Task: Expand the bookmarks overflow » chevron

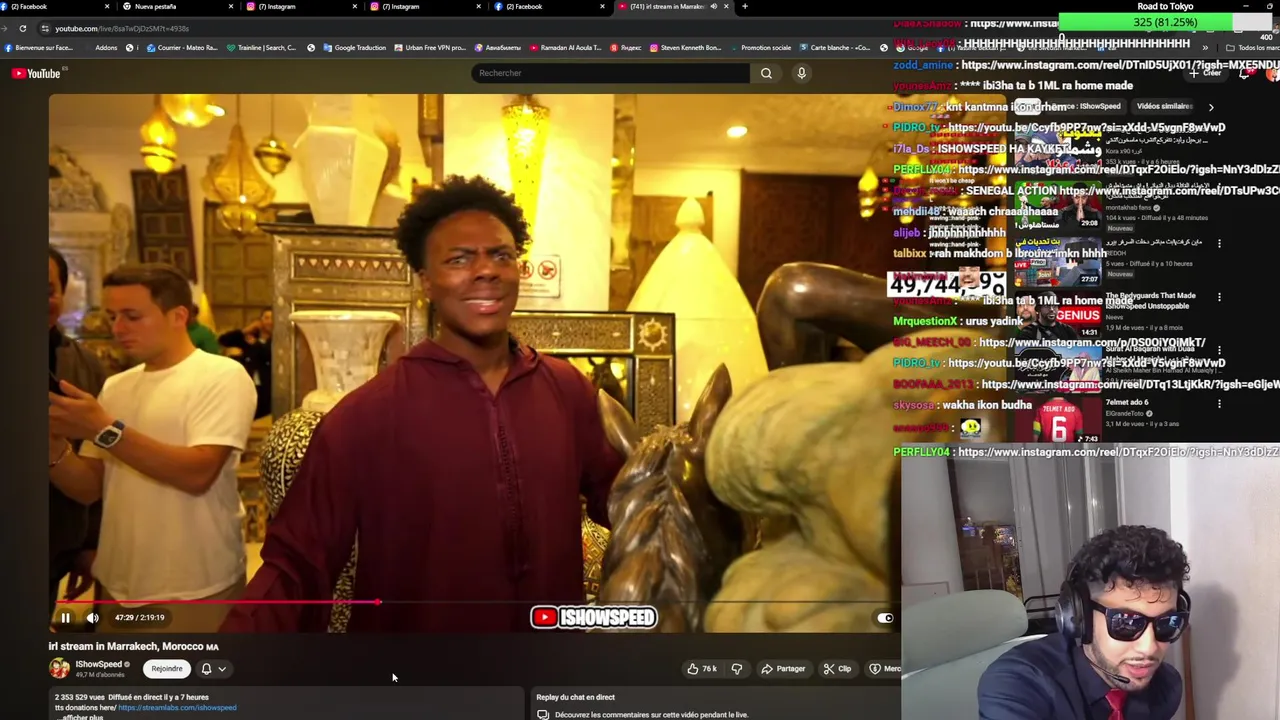Action: coord(1205,48)
